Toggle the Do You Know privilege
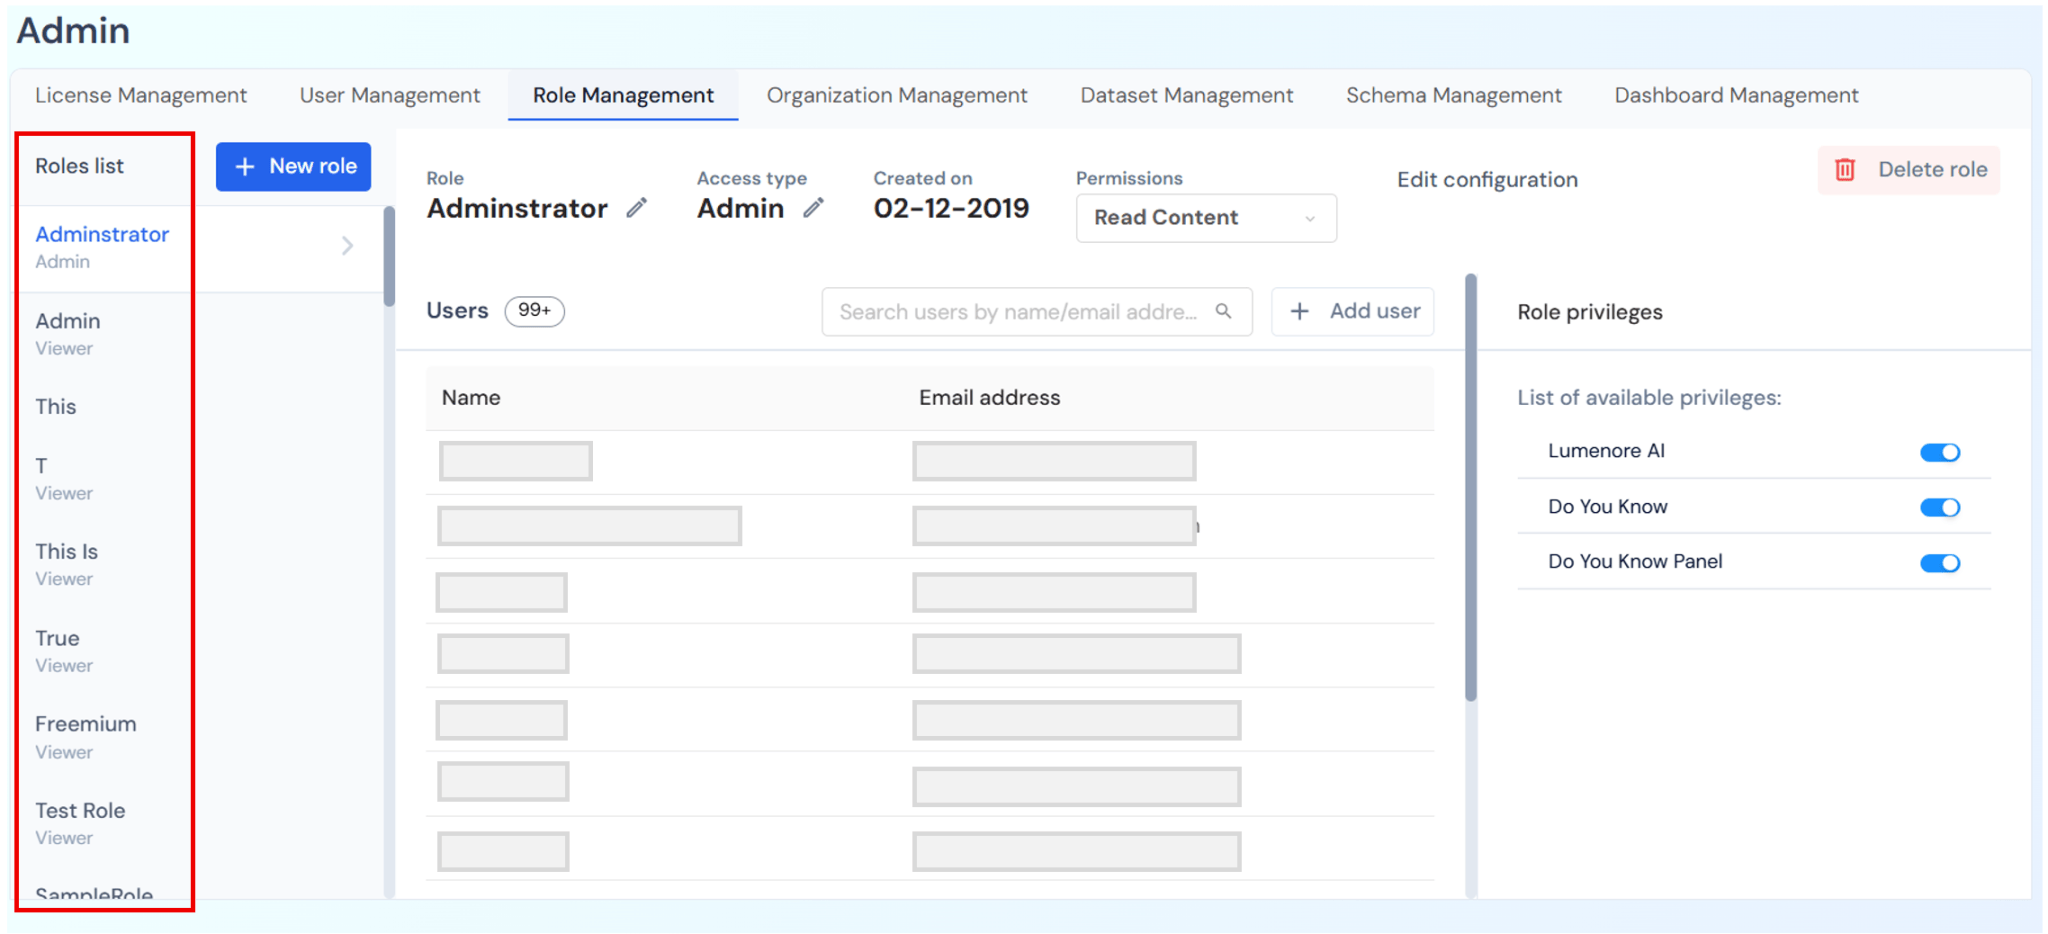This screenshot has width=2048, height=934. point(1939,507)
